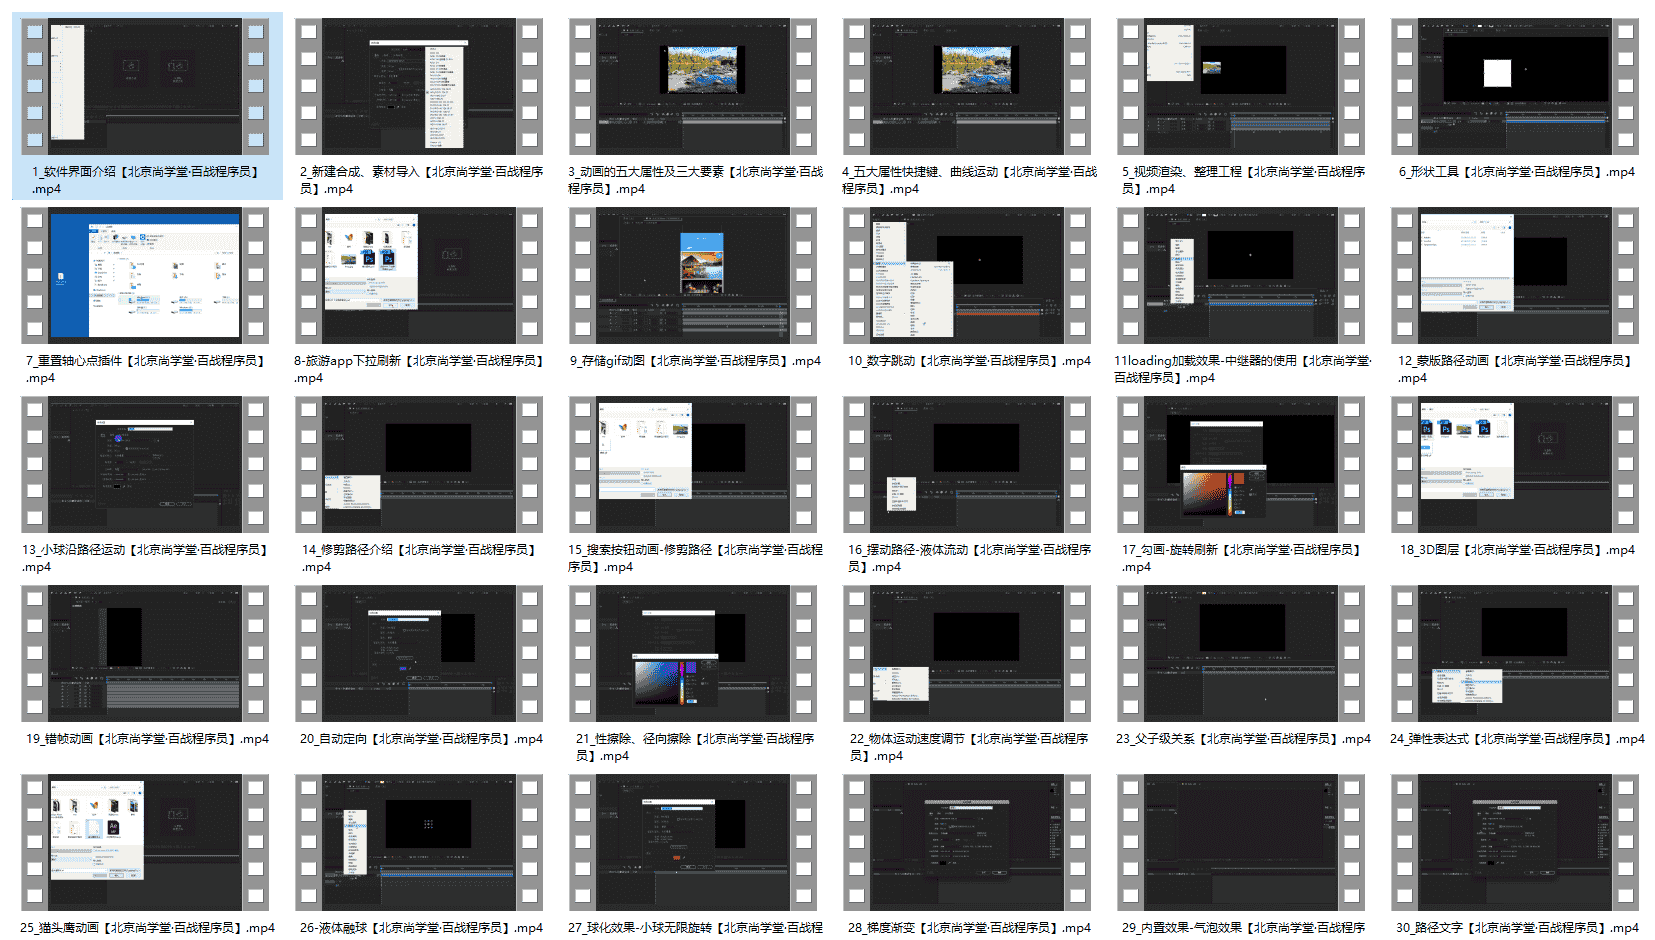Select the 5_视频渲染、整理工程 video thumbnail
Image resolution: width=1655 pixels, height=940 pixels.
tap(1241, 86)
